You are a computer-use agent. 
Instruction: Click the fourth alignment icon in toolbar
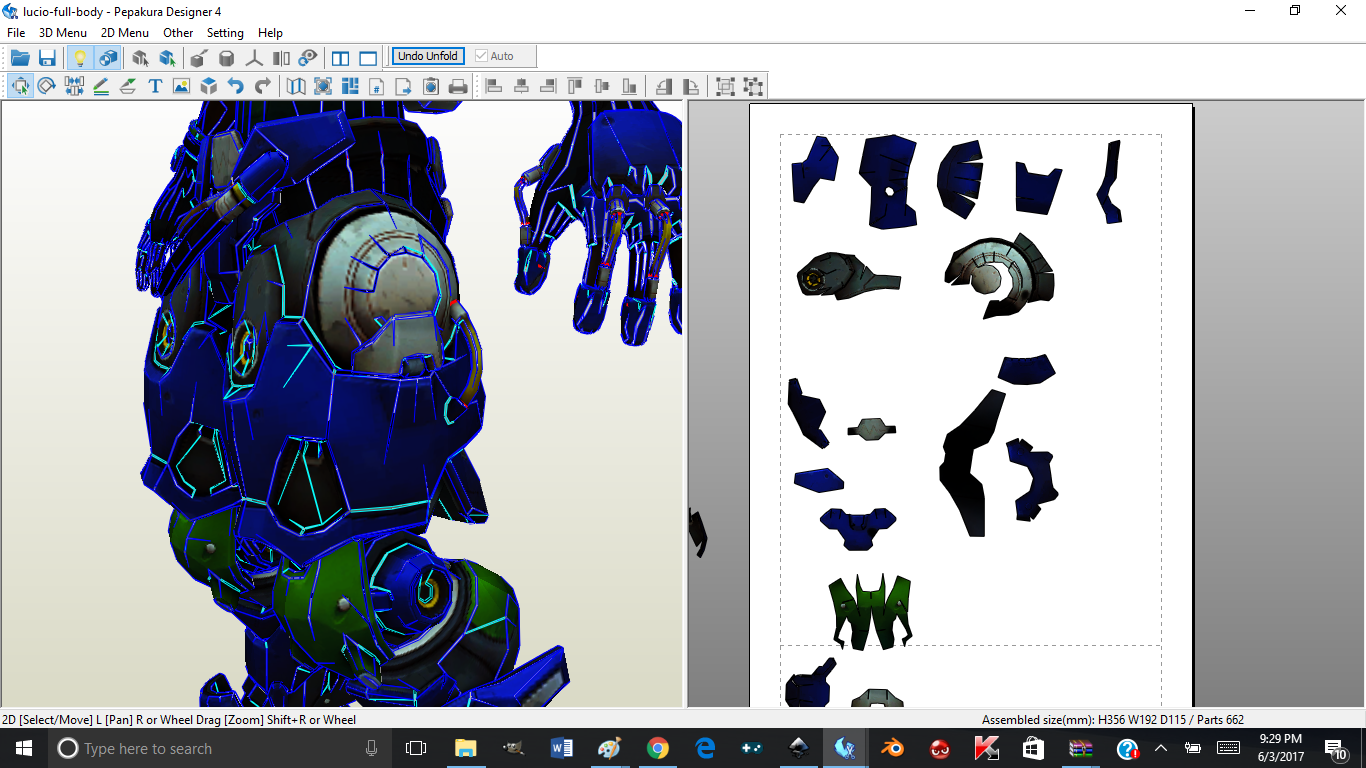(575, 86)
